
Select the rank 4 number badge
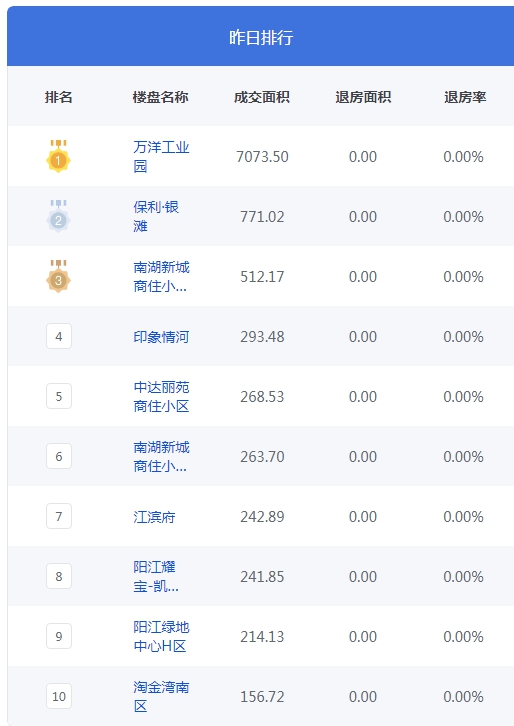point(59,336)
